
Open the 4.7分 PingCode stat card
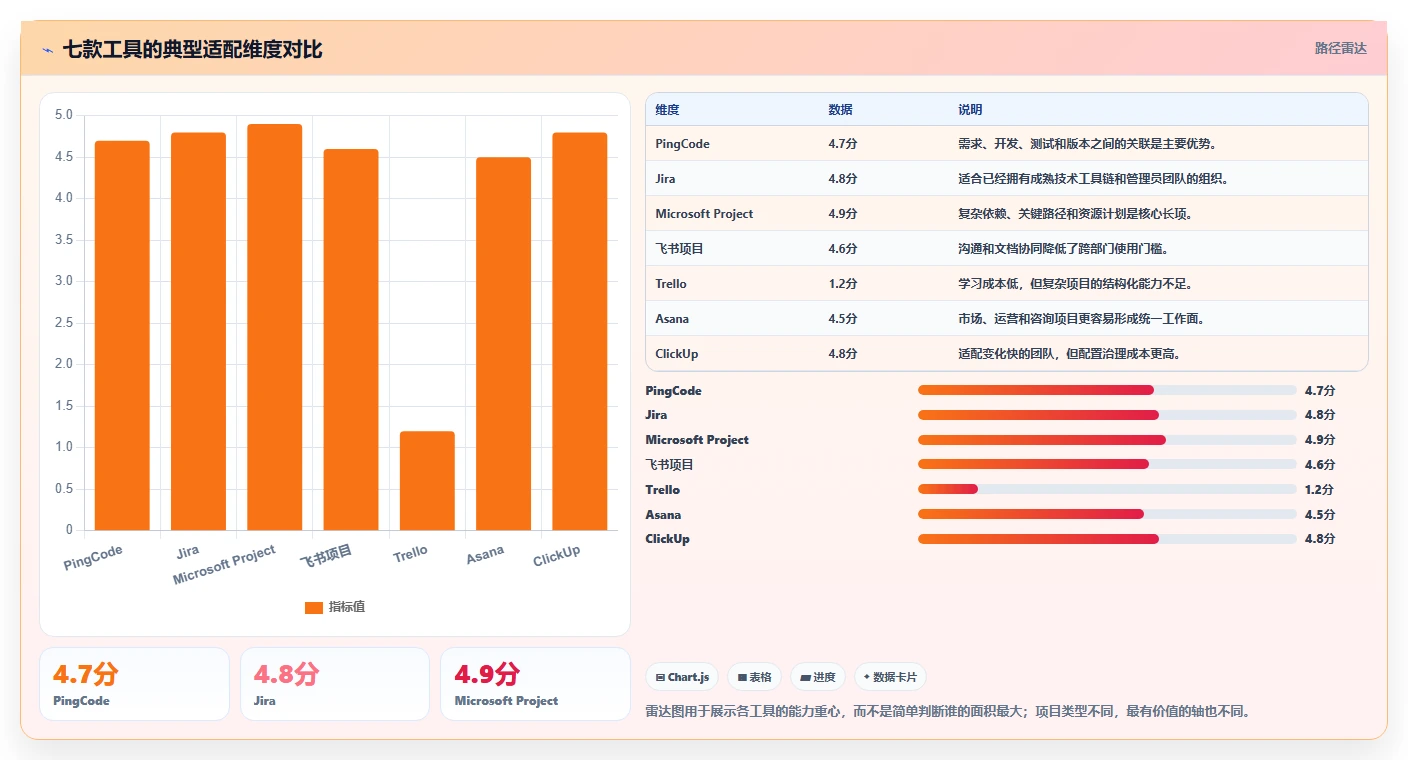coord(134,684)
